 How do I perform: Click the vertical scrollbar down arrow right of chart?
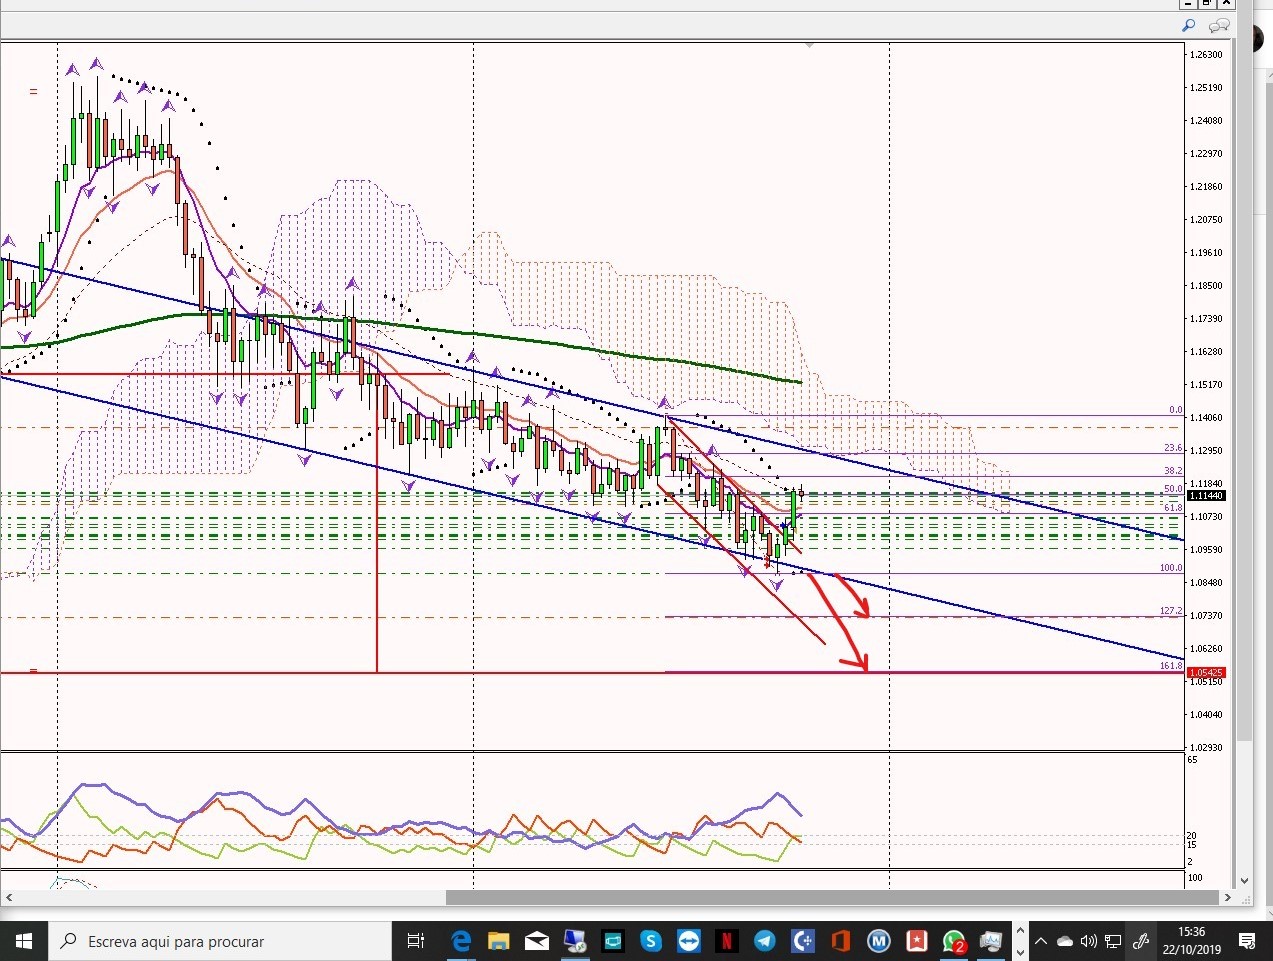[x=1245, y=881]
